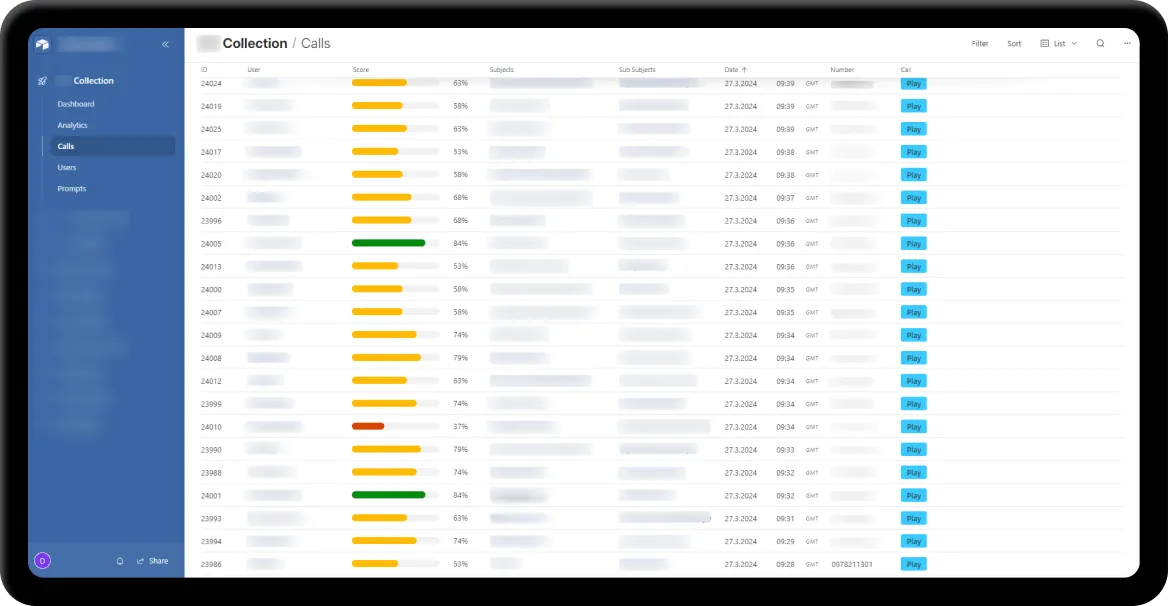Click the Date column header label
Image resolution: width=1168 pixels, height=606 pixels.
click(x=731, y=70)
